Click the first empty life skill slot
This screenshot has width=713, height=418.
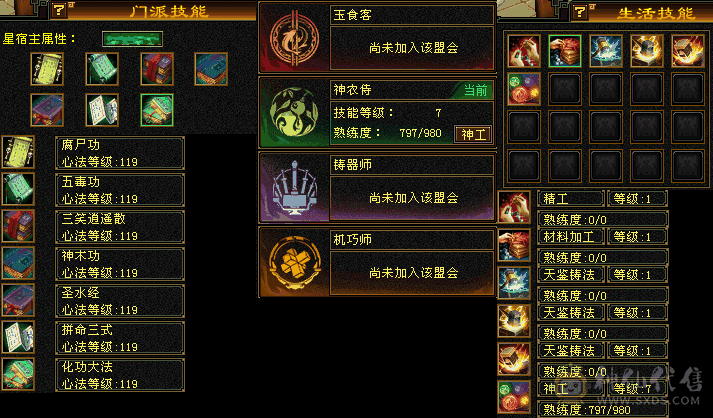pyautogui.click(x=565, y=89)
